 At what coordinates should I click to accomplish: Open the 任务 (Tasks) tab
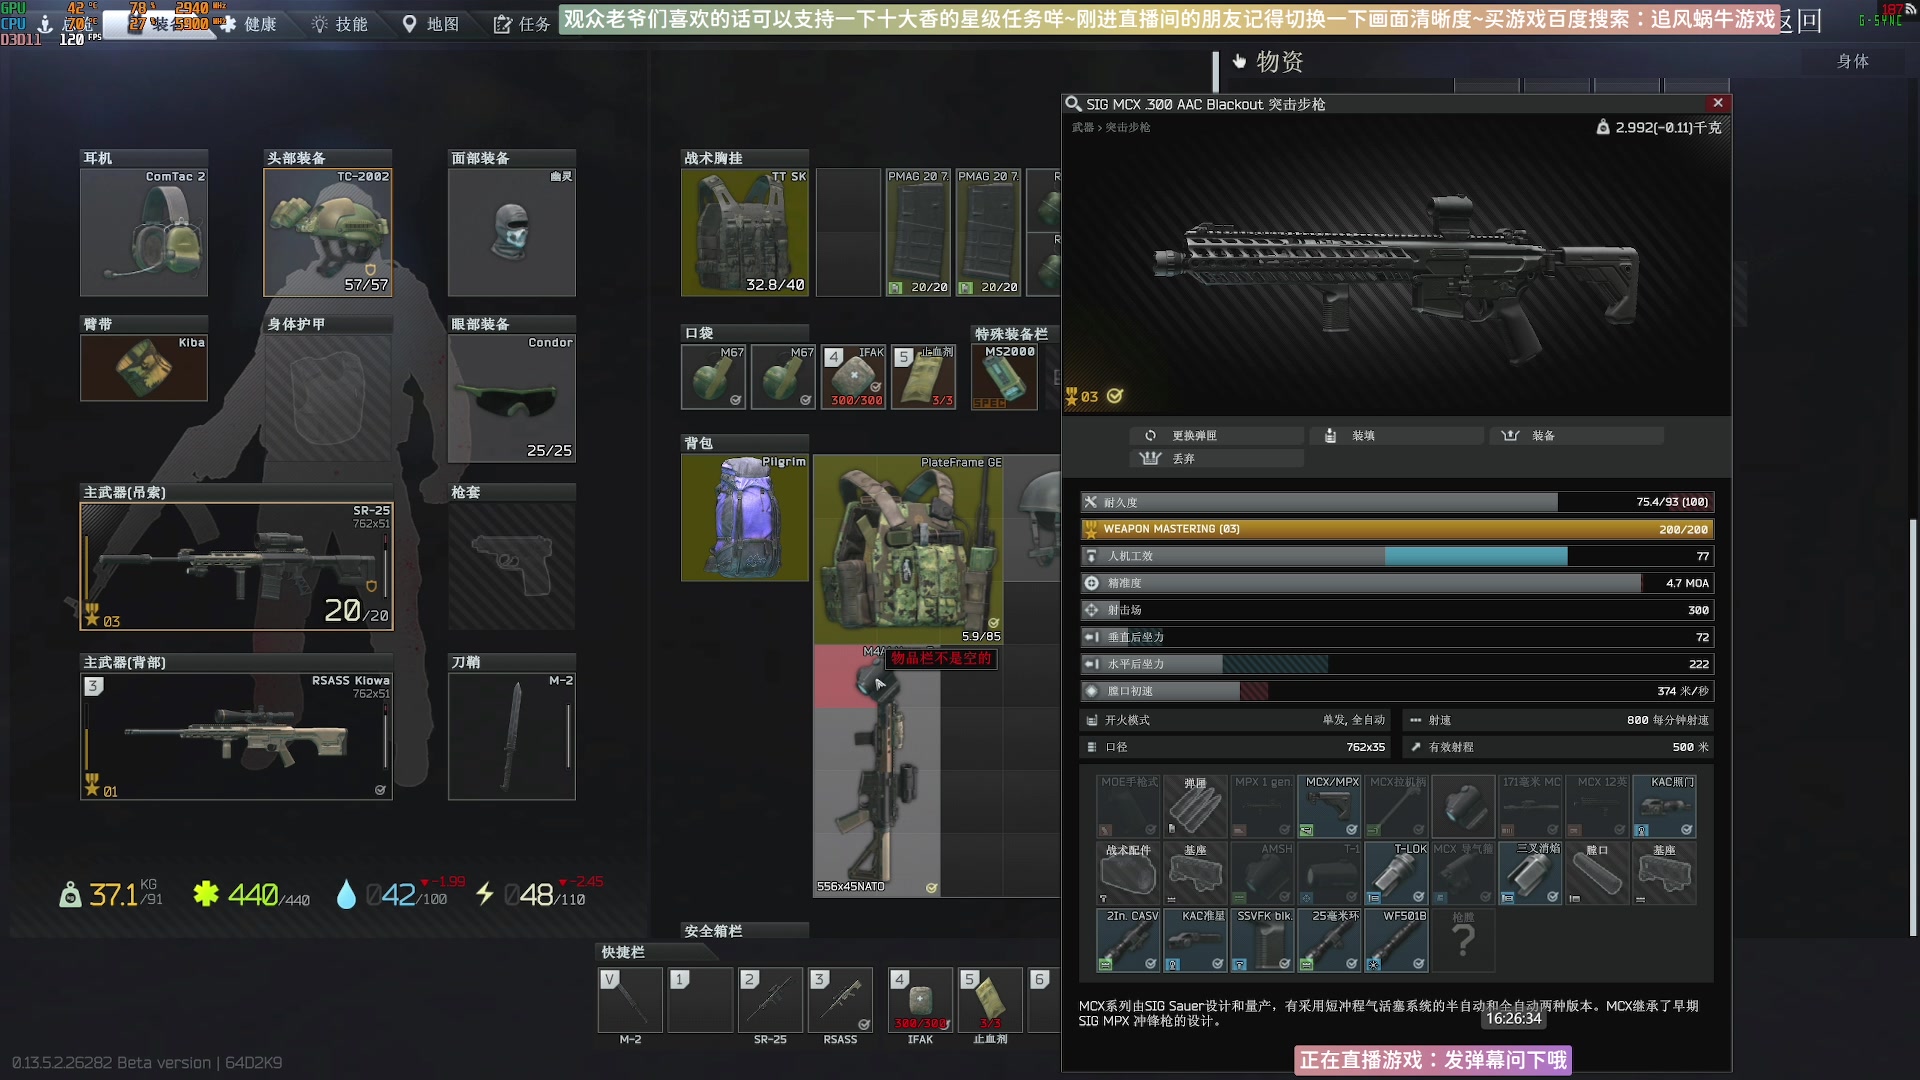pyautogui.click(x=522, y=24)
